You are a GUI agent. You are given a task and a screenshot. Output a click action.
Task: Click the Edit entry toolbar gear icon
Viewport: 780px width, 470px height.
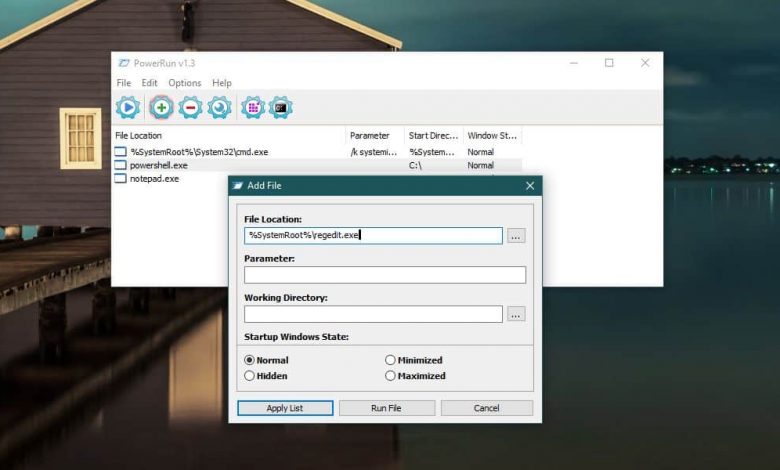click(219, 107)
